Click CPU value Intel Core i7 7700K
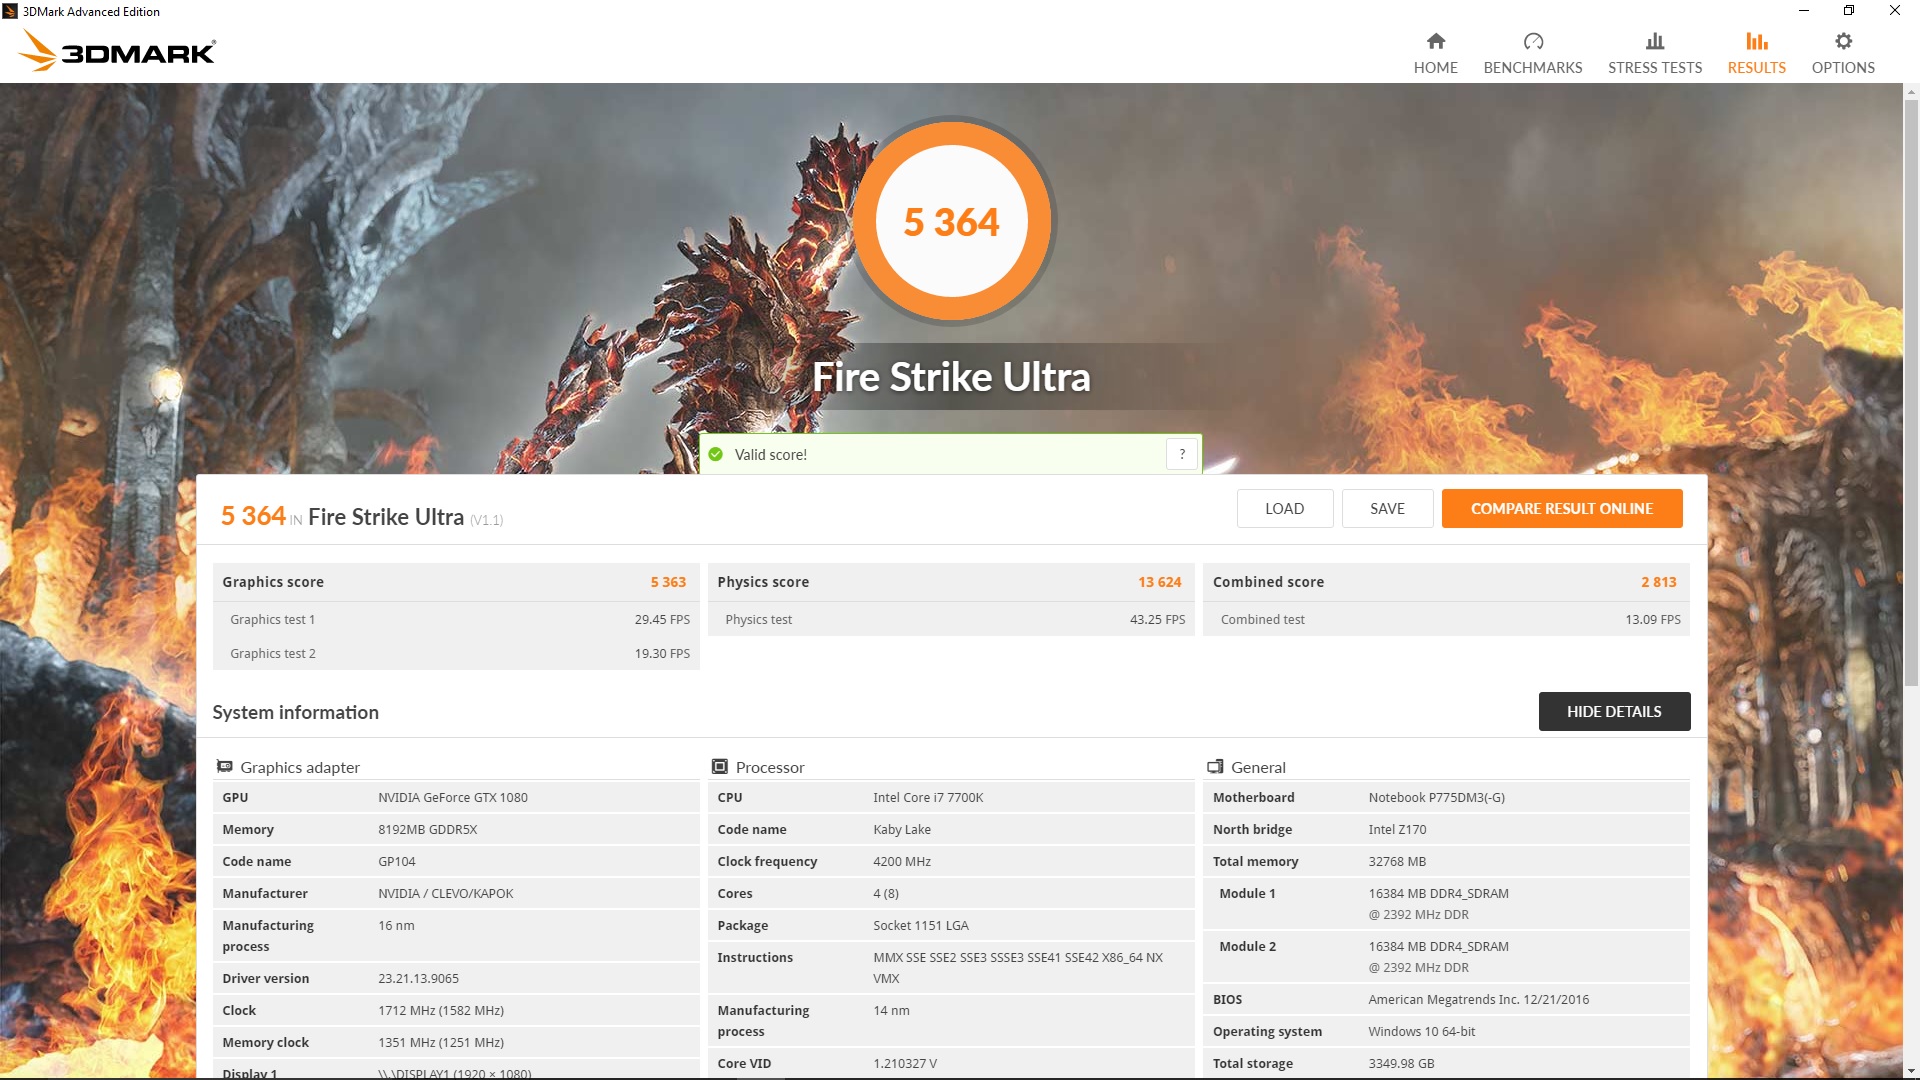 coord(928,797)
